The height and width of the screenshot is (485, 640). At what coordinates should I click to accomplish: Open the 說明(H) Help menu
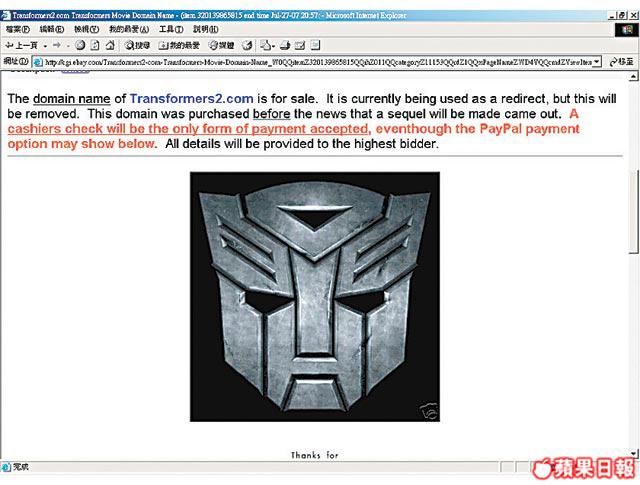tap(206, 29)
